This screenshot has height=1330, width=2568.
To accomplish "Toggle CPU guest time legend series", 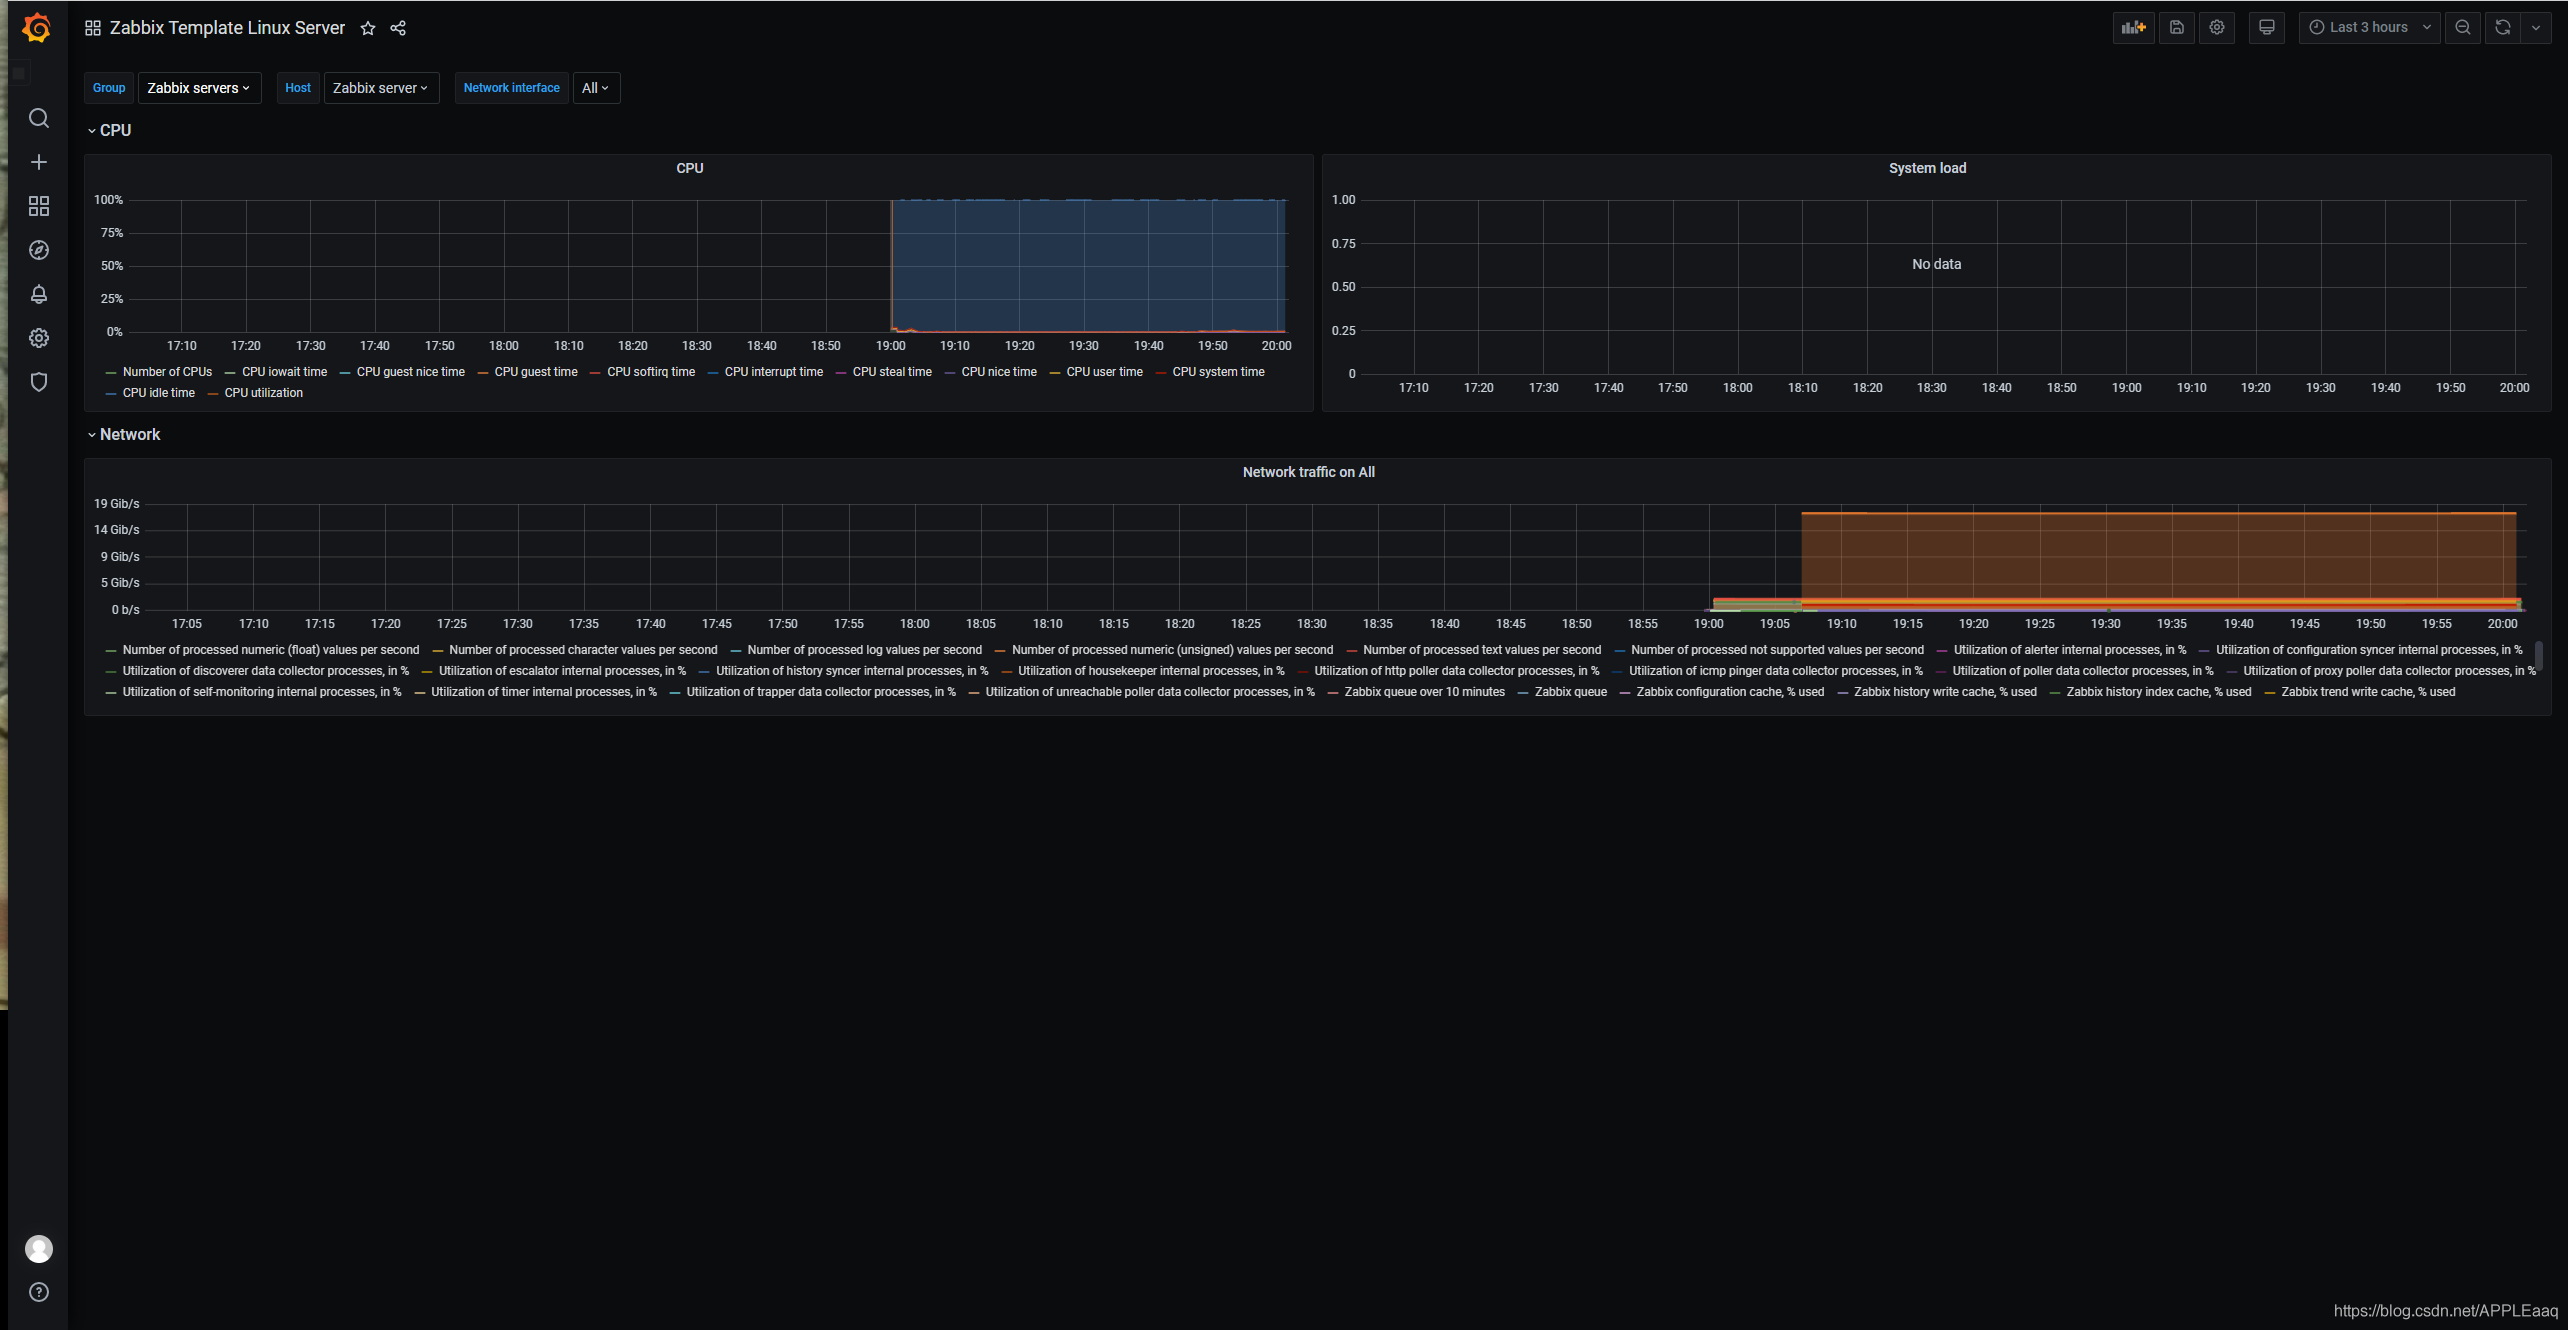I will tap(536, 372).
